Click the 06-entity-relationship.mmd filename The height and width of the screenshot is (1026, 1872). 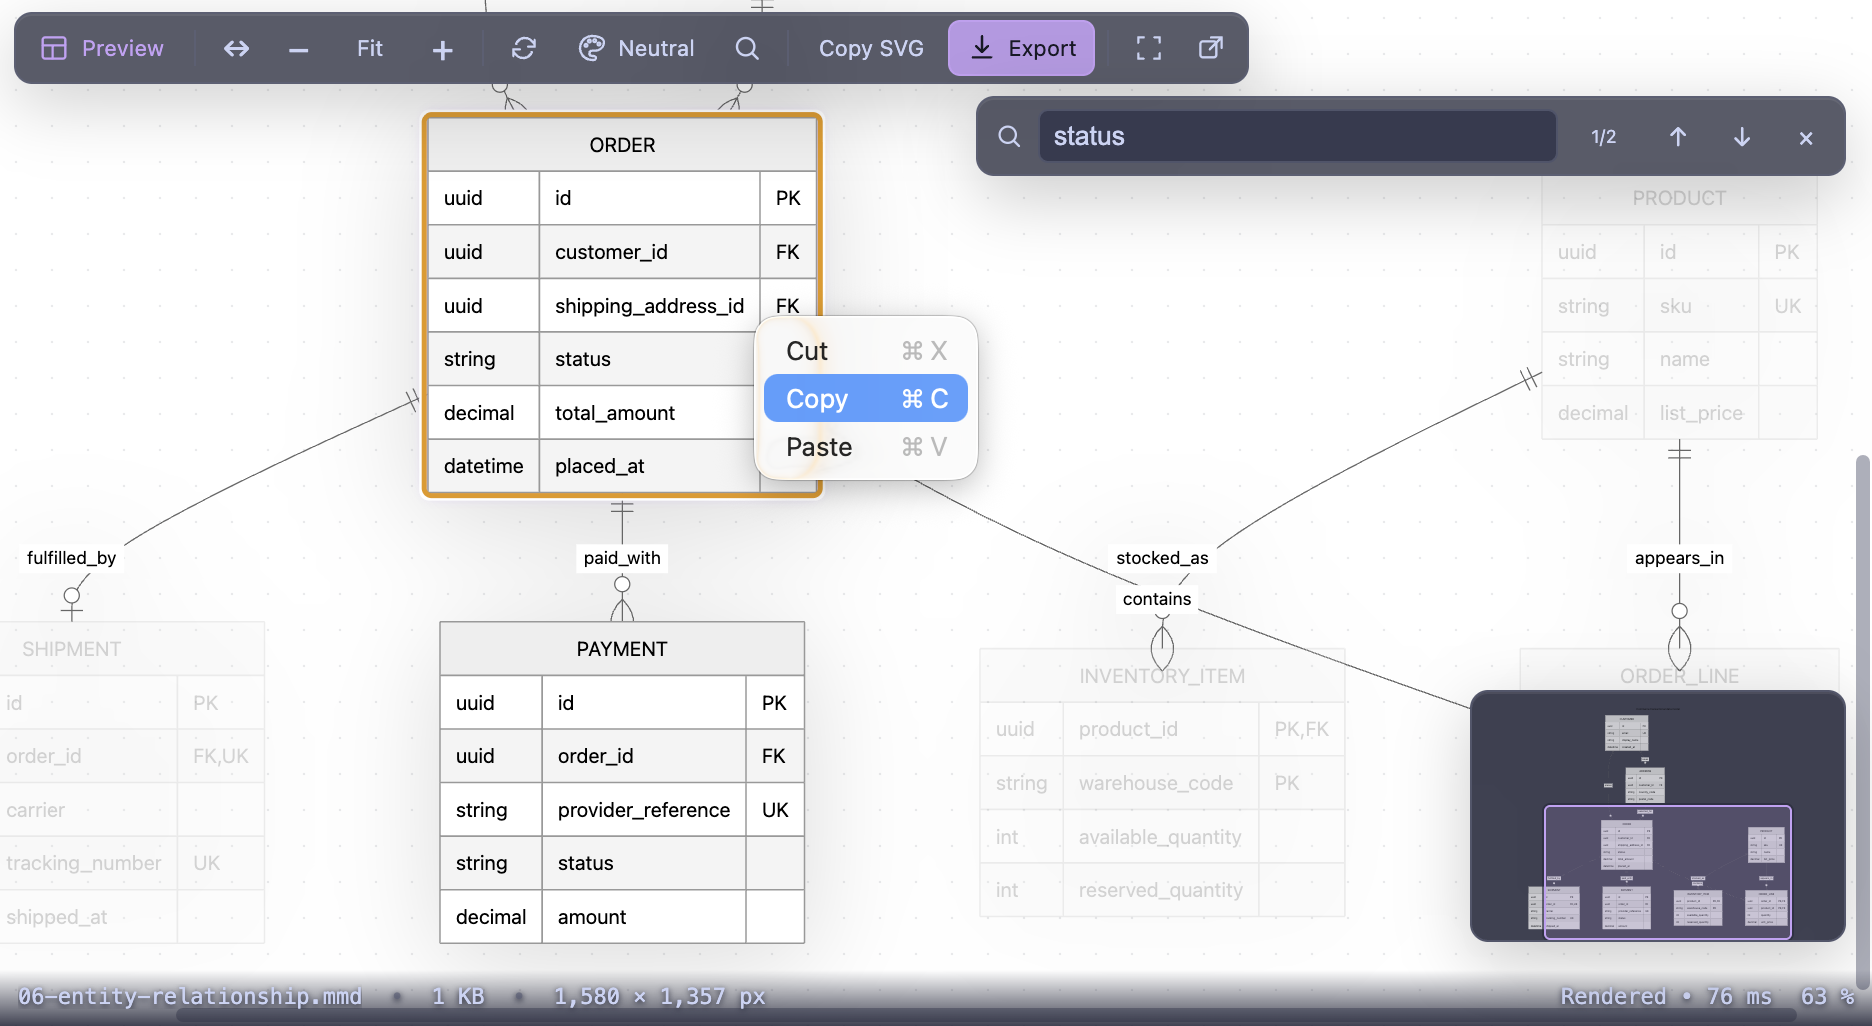190,996
